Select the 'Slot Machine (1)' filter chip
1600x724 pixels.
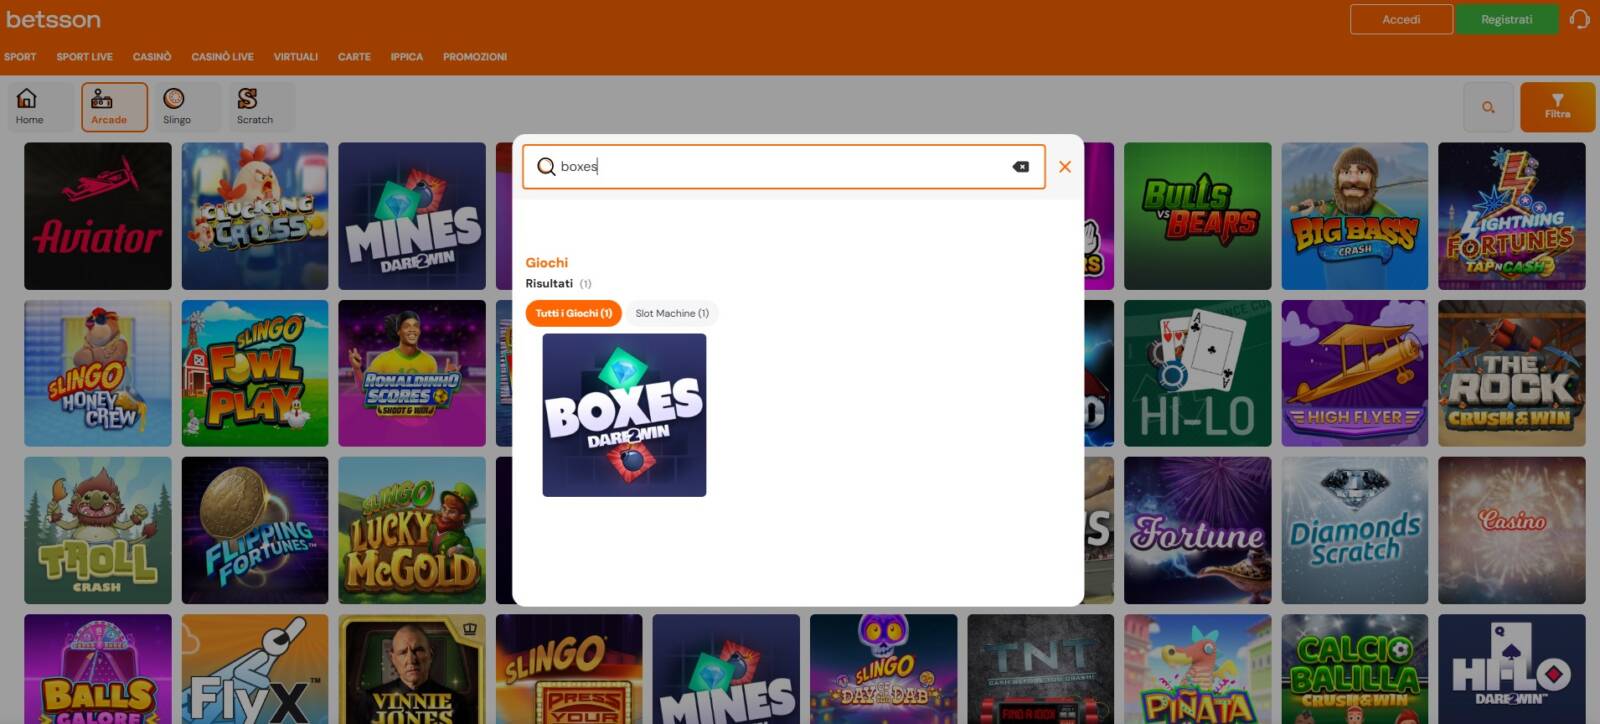pos(672,313)
